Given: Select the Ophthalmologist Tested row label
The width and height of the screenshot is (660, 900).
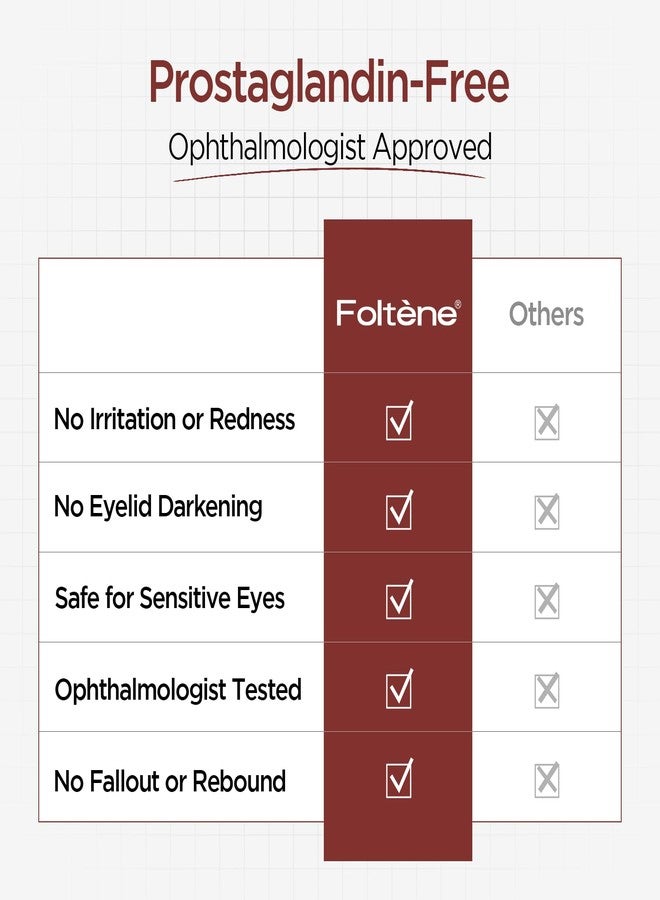Looking at the screenshot, I should click(178, 689).
